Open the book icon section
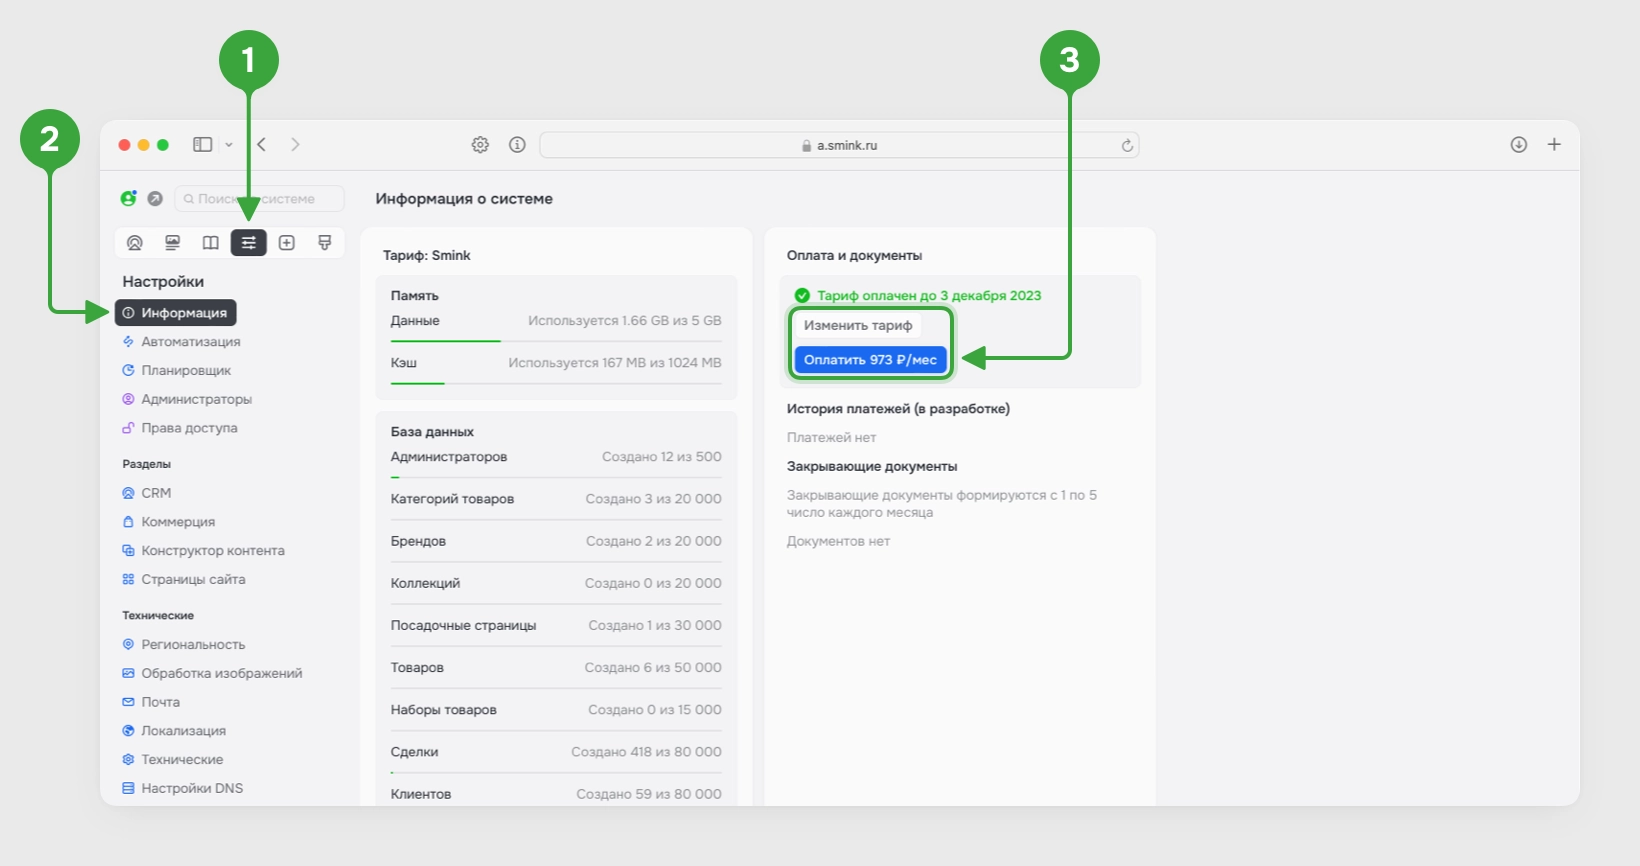The image size is (1640, 866). point(211,243)
